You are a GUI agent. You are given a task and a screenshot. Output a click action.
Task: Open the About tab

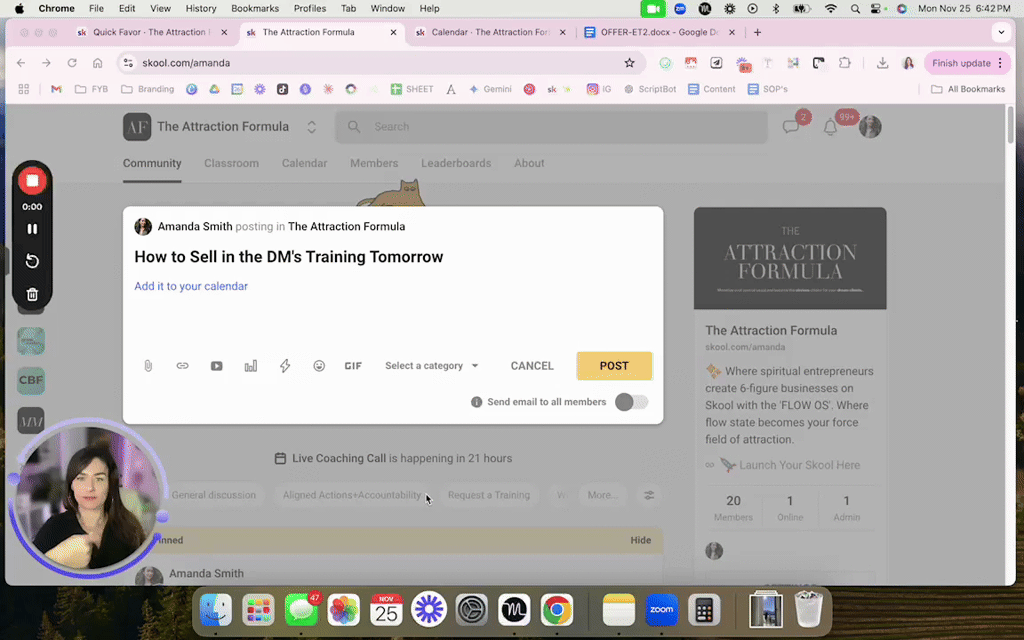tap(529, 163)
